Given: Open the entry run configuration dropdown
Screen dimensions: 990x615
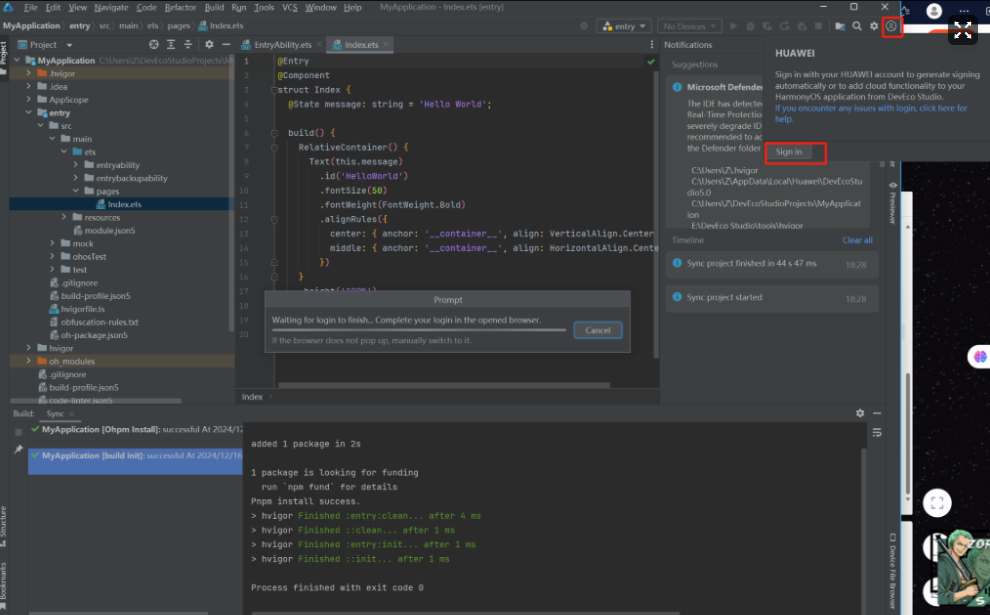Looking at the screenshot, I should [624, 27].
